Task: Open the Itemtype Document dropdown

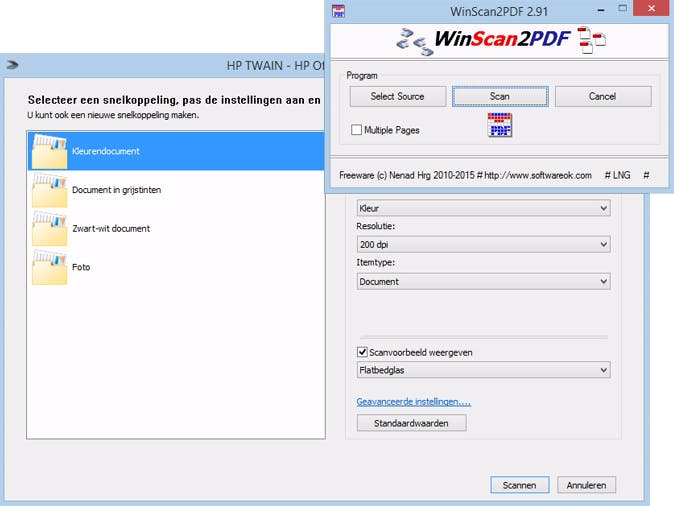Action: [x=484, y=281]
